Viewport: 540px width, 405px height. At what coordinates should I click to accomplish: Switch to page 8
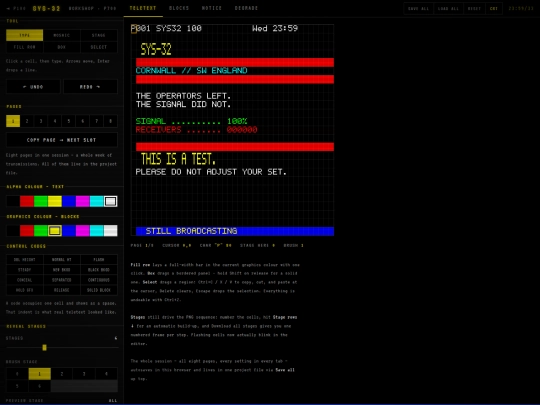pos(111,121)
